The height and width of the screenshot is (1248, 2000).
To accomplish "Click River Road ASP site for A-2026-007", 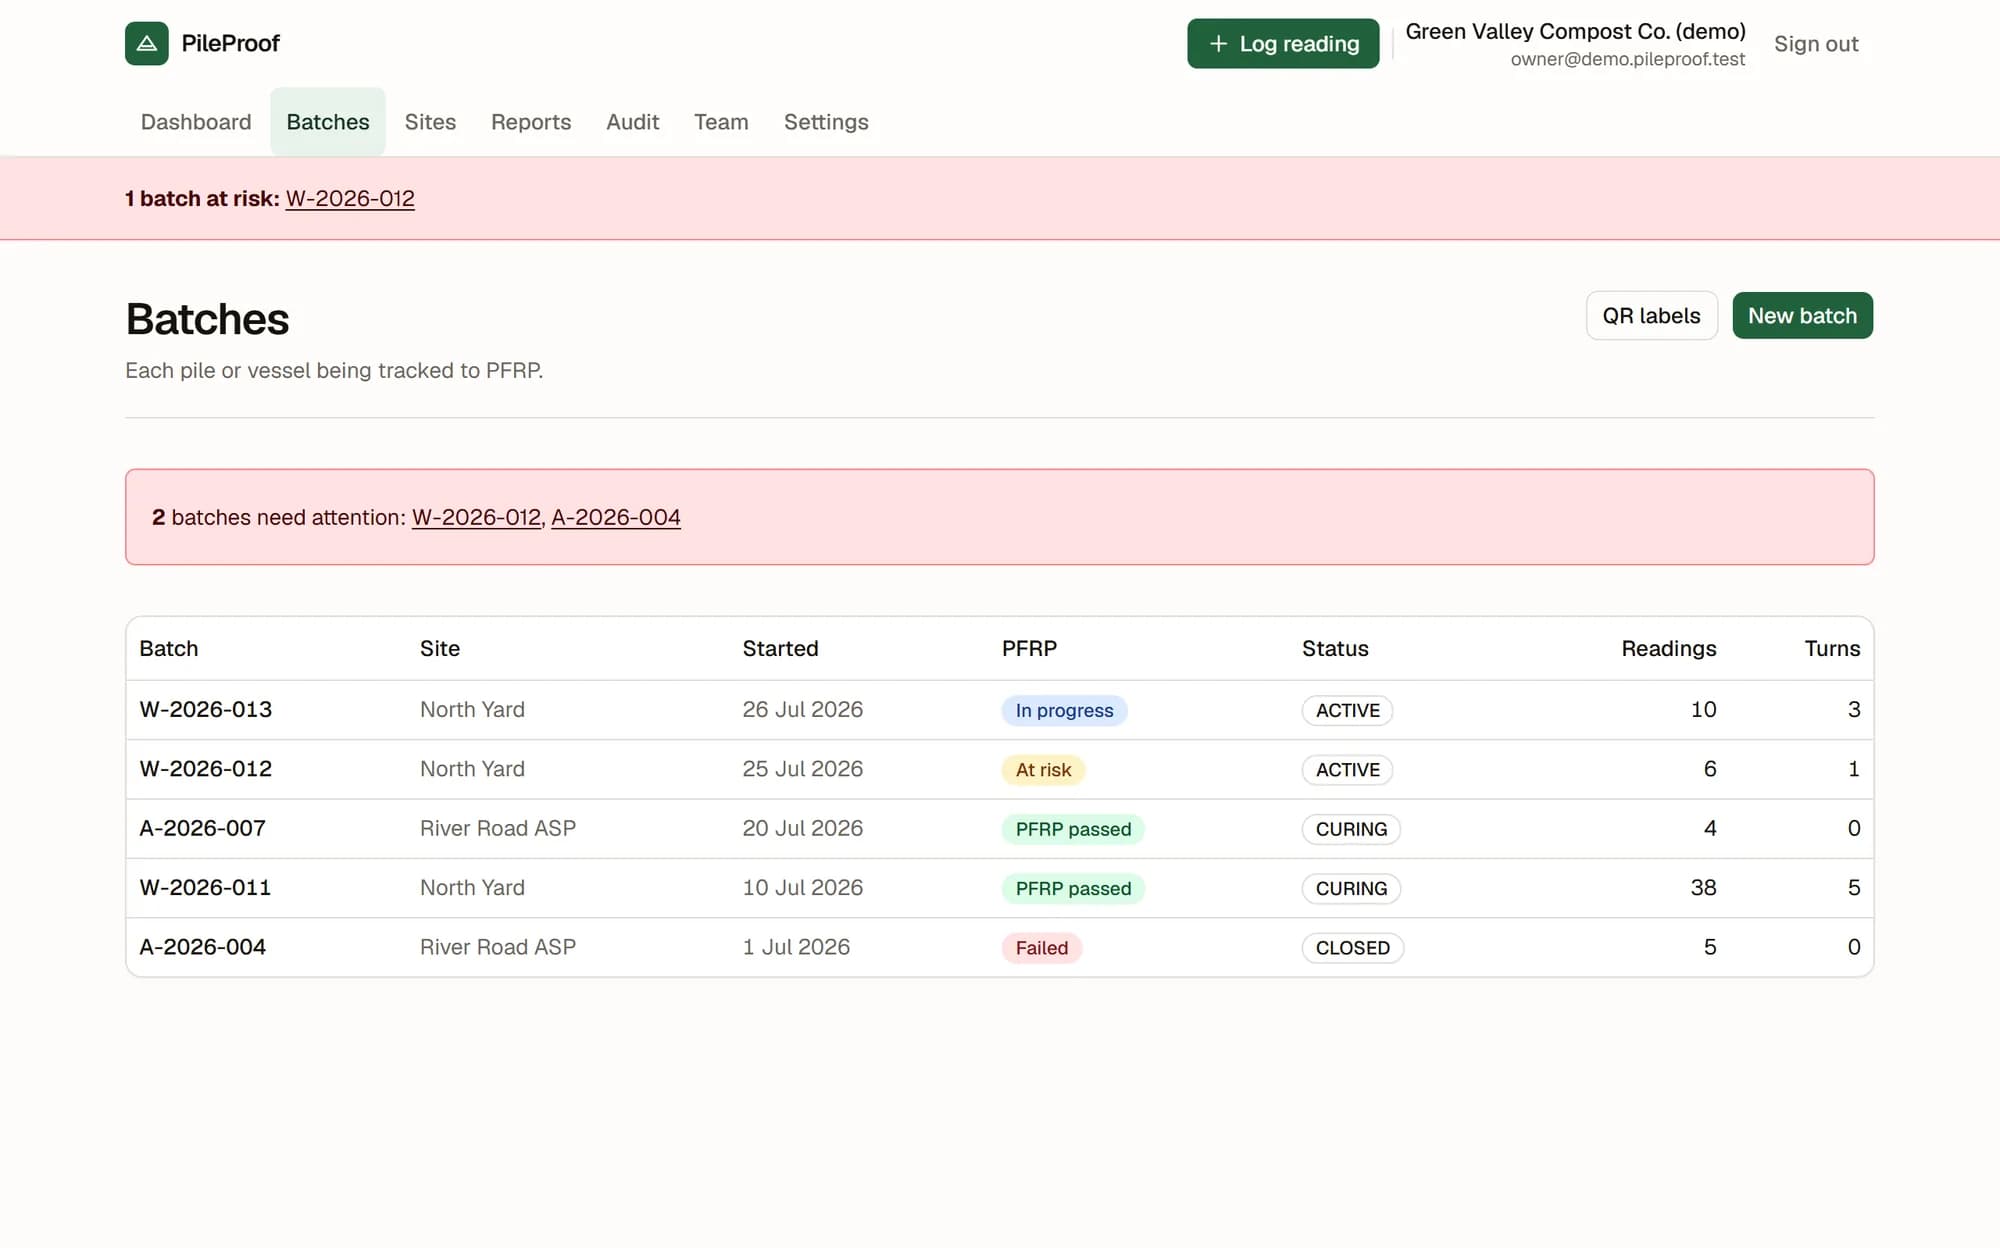I will [x=498, y=828].
